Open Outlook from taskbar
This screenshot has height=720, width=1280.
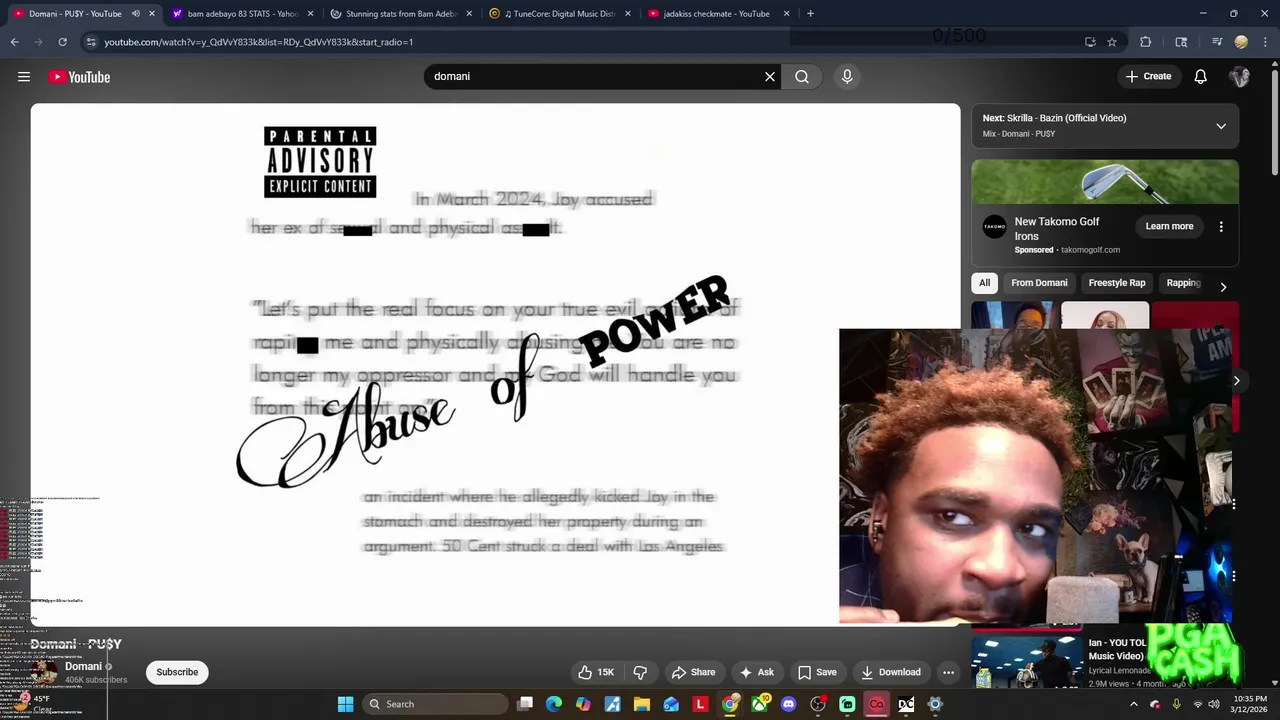(671, 704)
